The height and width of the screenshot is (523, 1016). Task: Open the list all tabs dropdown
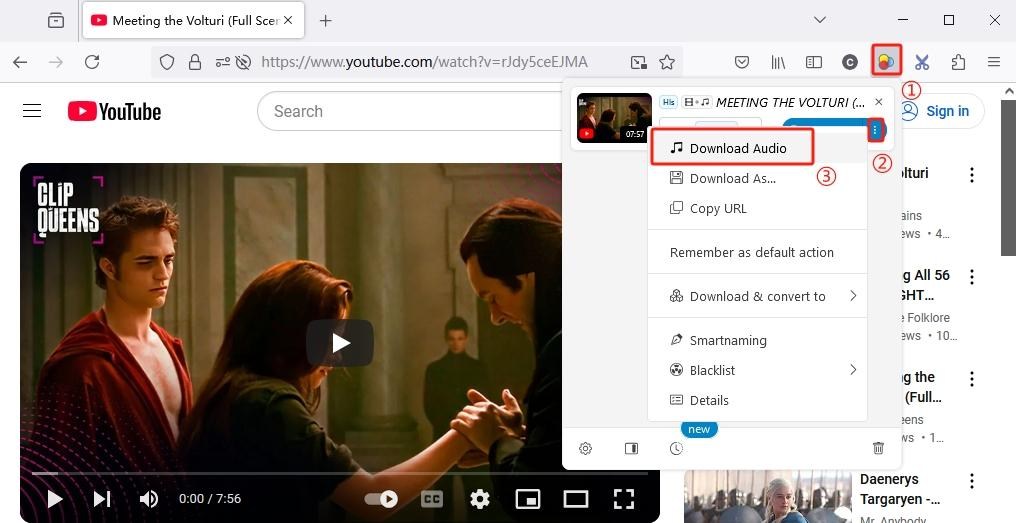(820, 20)
